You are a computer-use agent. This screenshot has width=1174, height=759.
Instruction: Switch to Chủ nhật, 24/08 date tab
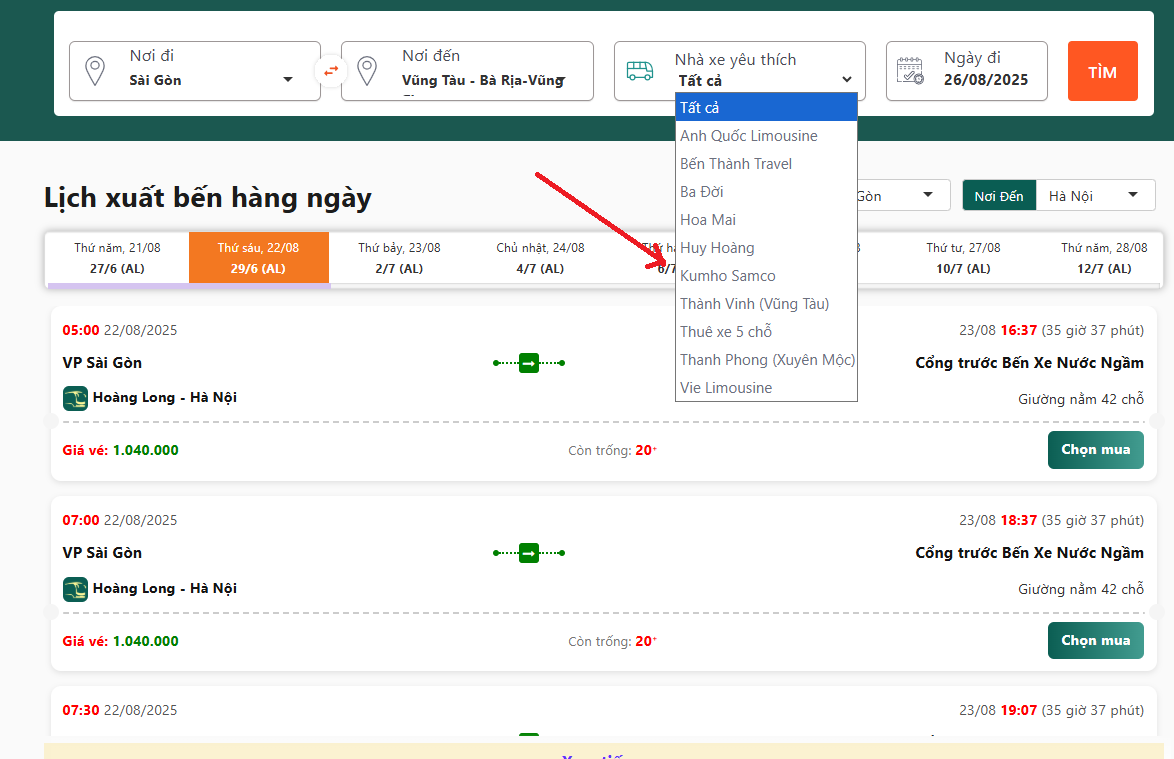click(x=541, y=257)
